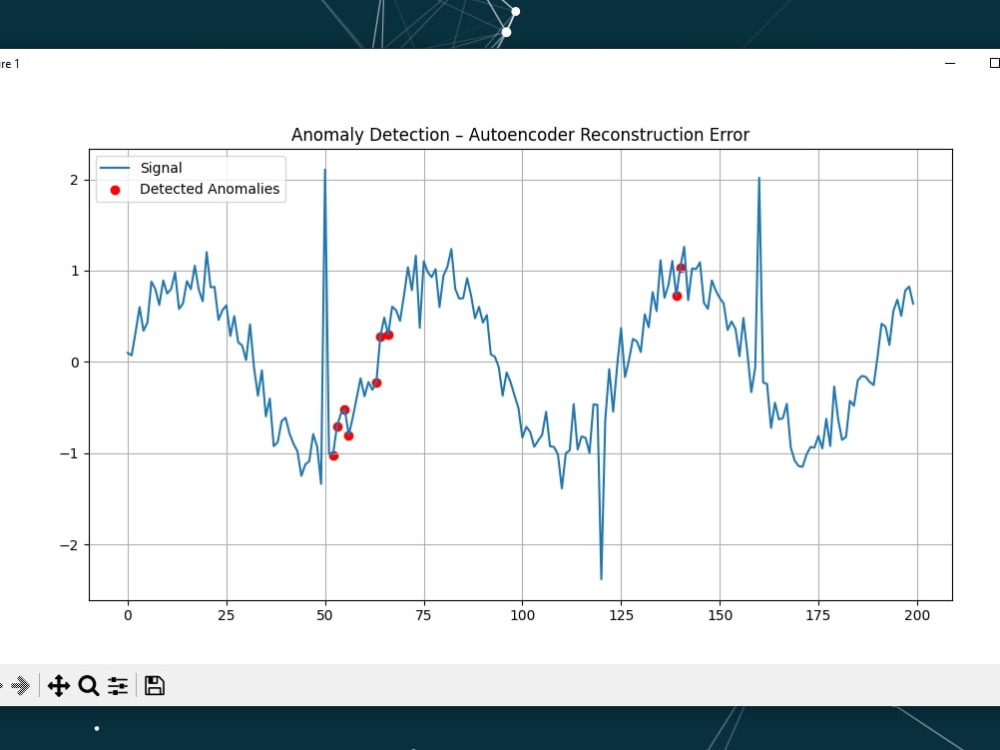This screenshot has width=1000, height=750.
Task: Click the x-axis tick label 175
Action: coord(818,615)
